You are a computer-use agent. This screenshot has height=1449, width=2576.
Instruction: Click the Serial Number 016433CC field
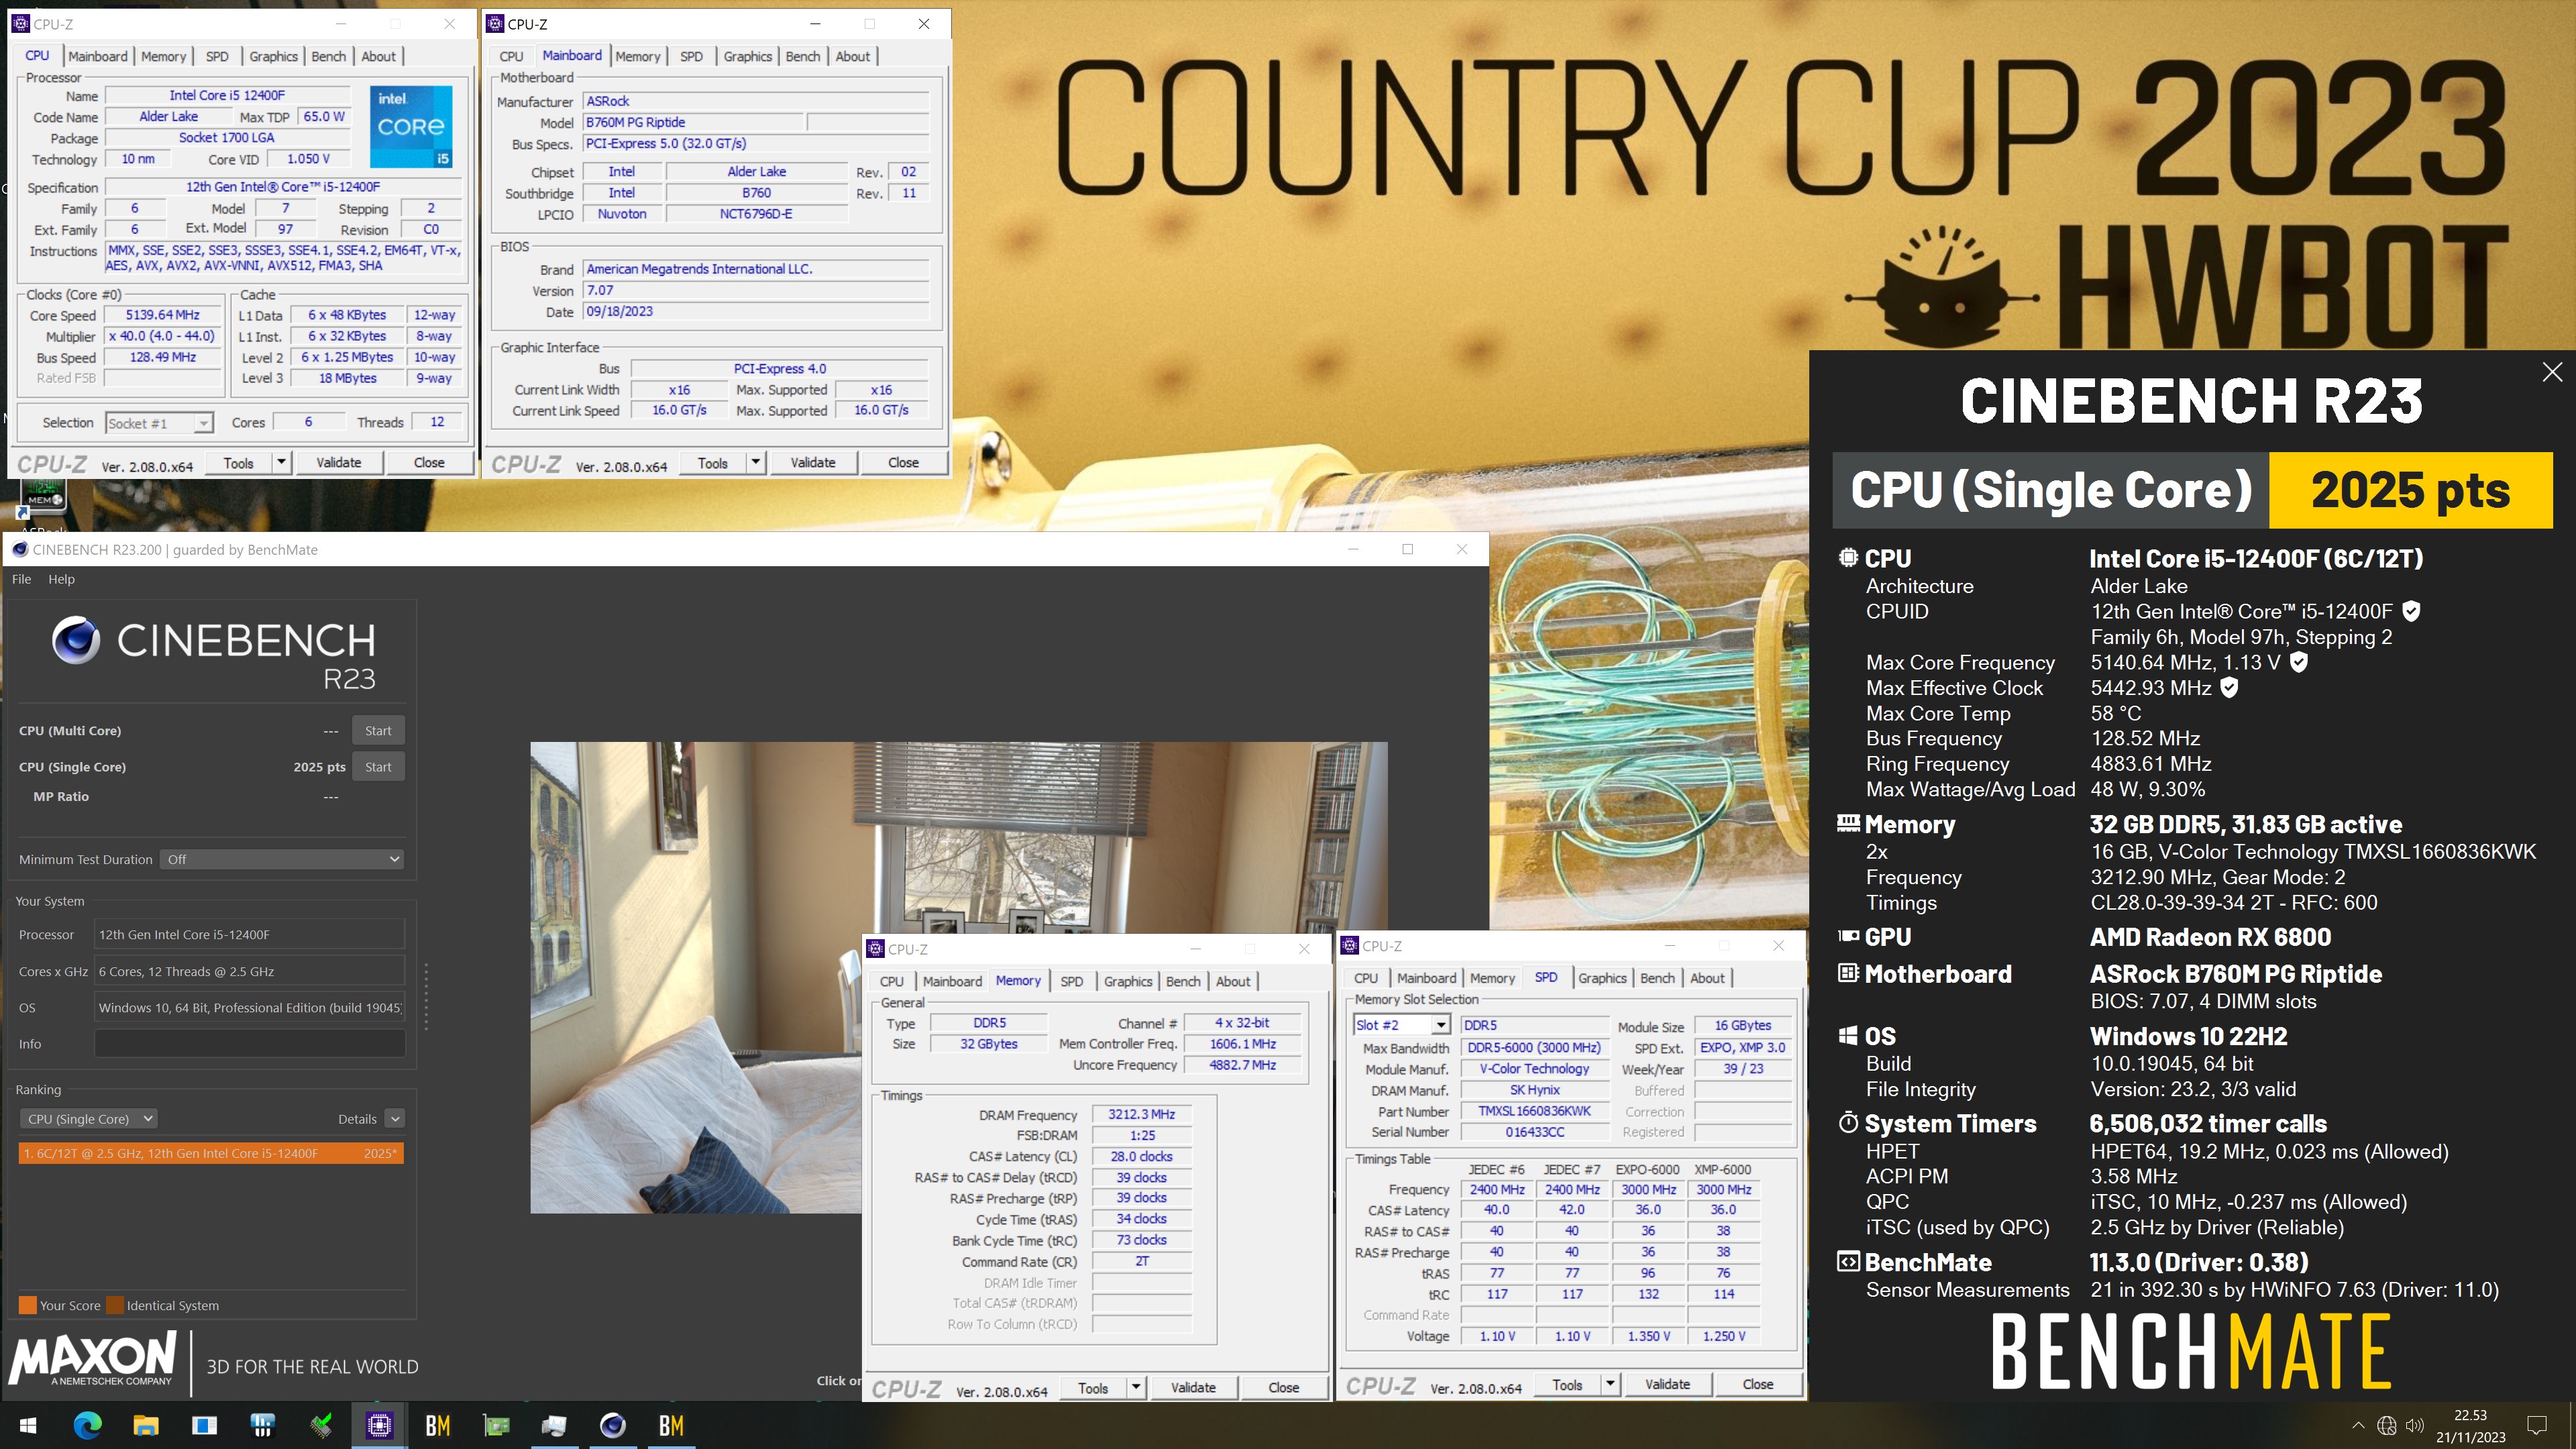tap(1534, 1132)
